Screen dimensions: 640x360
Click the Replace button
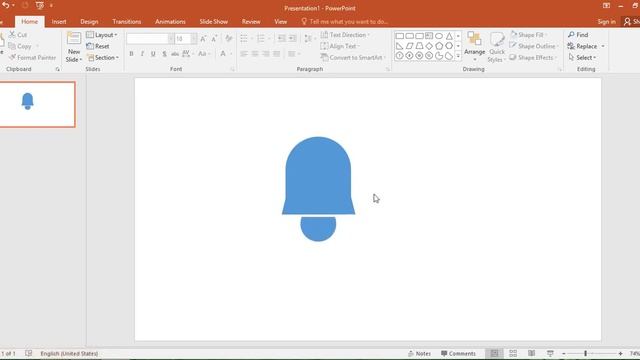(x=583, y=46)
